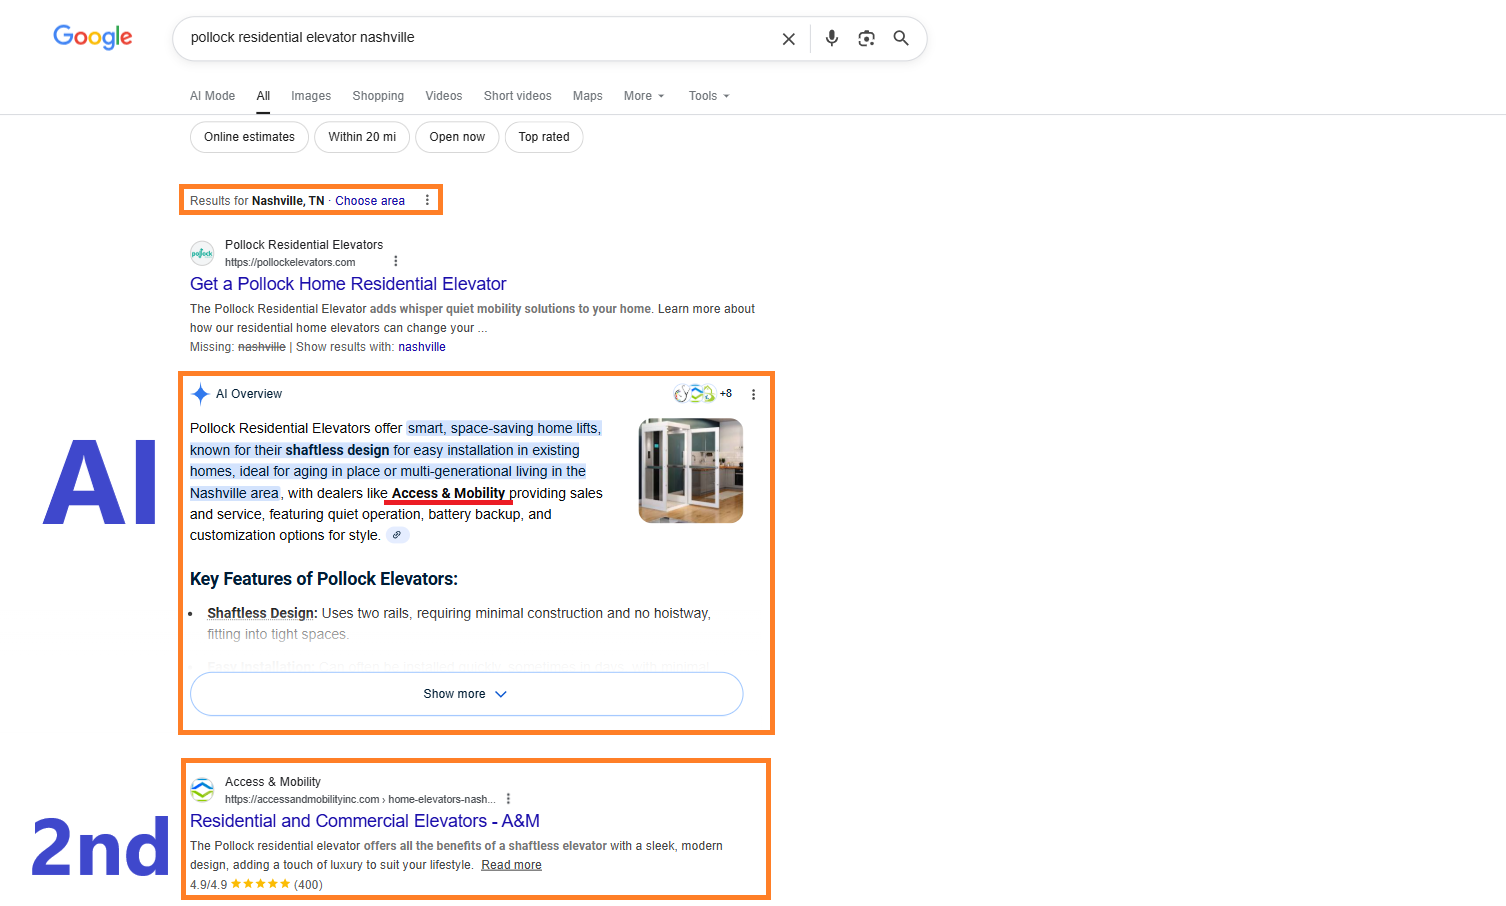Click the magnifying glass search button
The height and width of the screenshot is (906, 1506).
click(x=901, y=38)
